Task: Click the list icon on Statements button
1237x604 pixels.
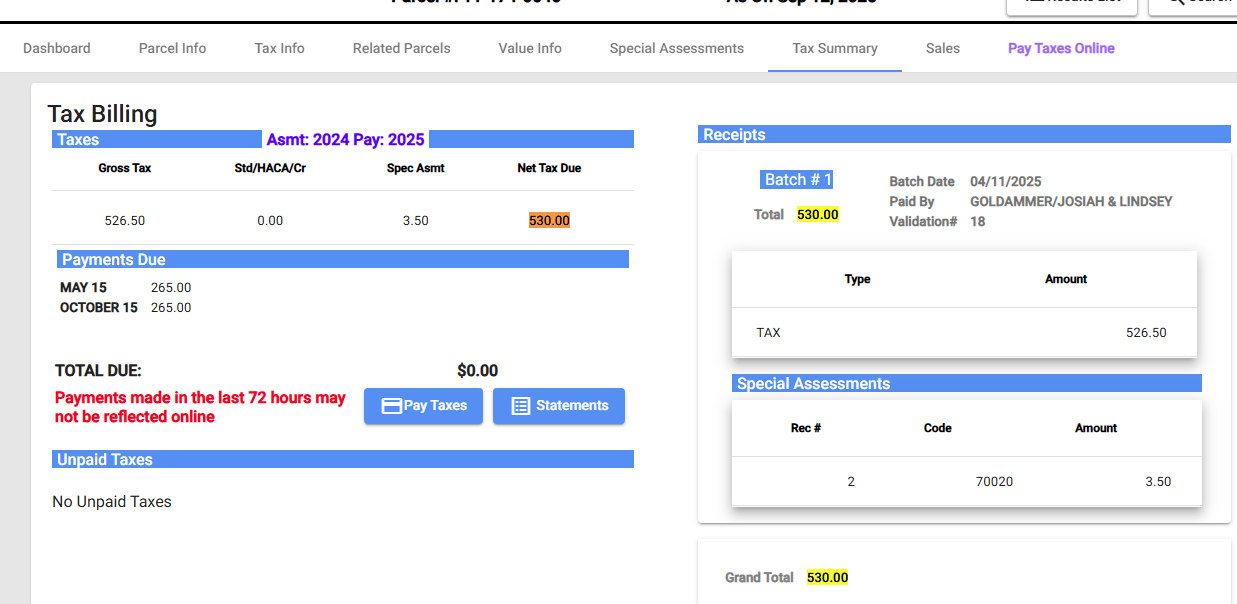Action: 520,406
